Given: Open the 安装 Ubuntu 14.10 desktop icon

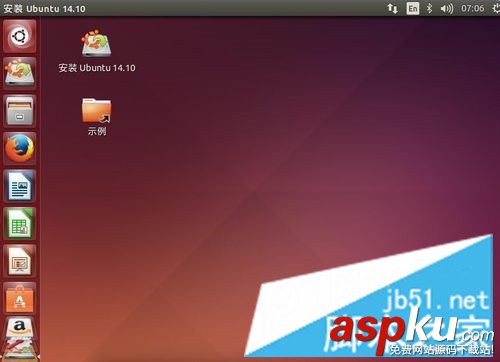Looking at the screenshot, I should pyautogui.click(x=97, y=43).
